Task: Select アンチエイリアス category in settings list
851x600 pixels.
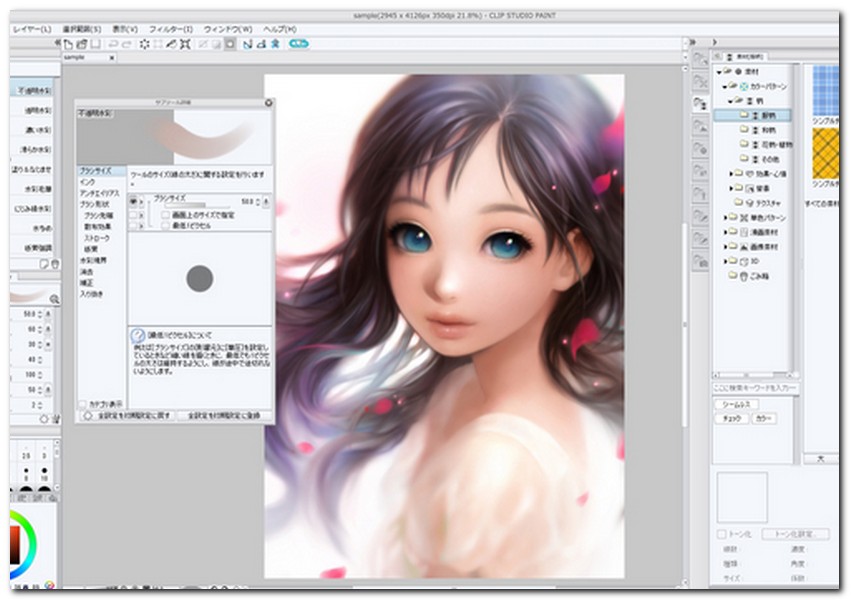Action: pyautogui.click(x=100, y=193)
